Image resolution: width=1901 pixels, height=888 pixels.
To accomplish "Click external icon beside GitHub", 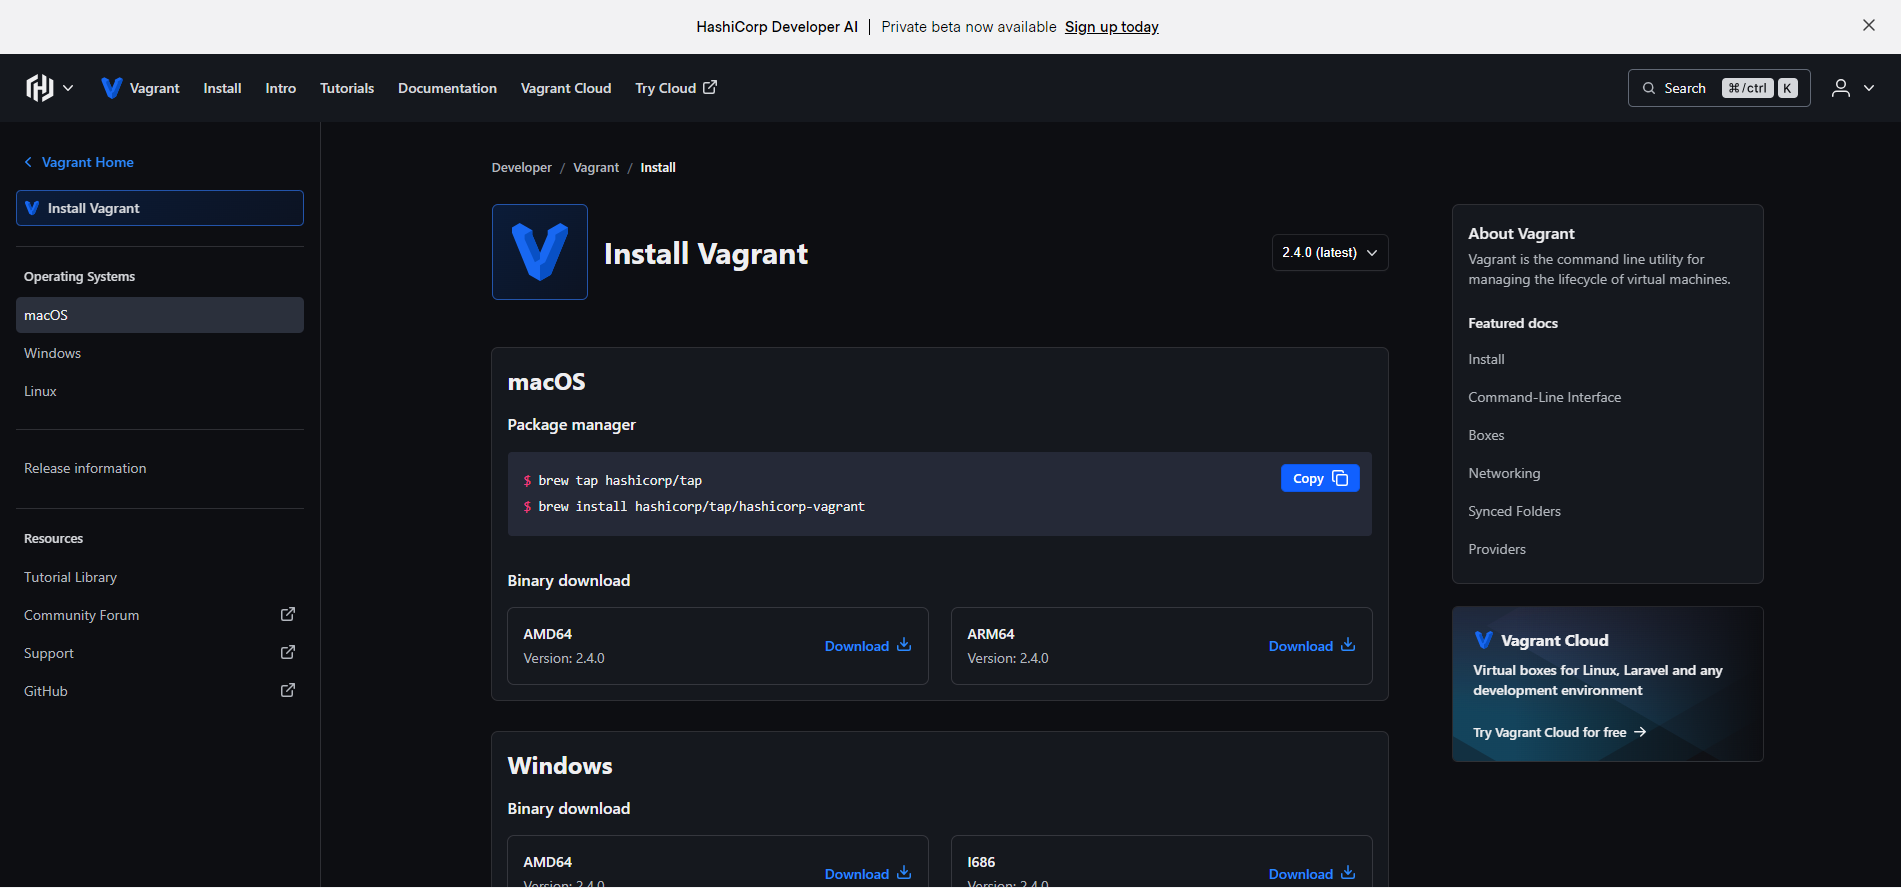I will [x=288, y=690].
